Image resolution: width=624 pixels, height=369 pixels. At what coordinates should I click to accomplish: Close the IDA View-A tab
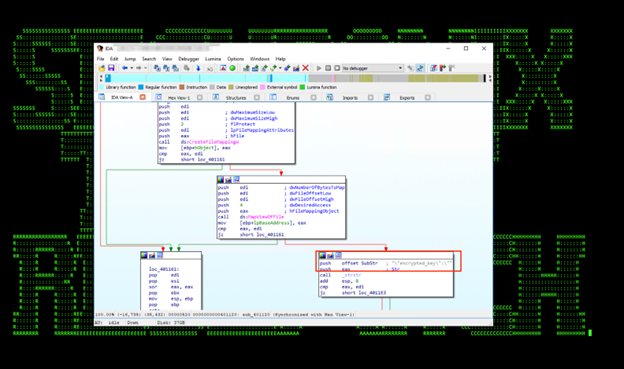pos(142,97)
